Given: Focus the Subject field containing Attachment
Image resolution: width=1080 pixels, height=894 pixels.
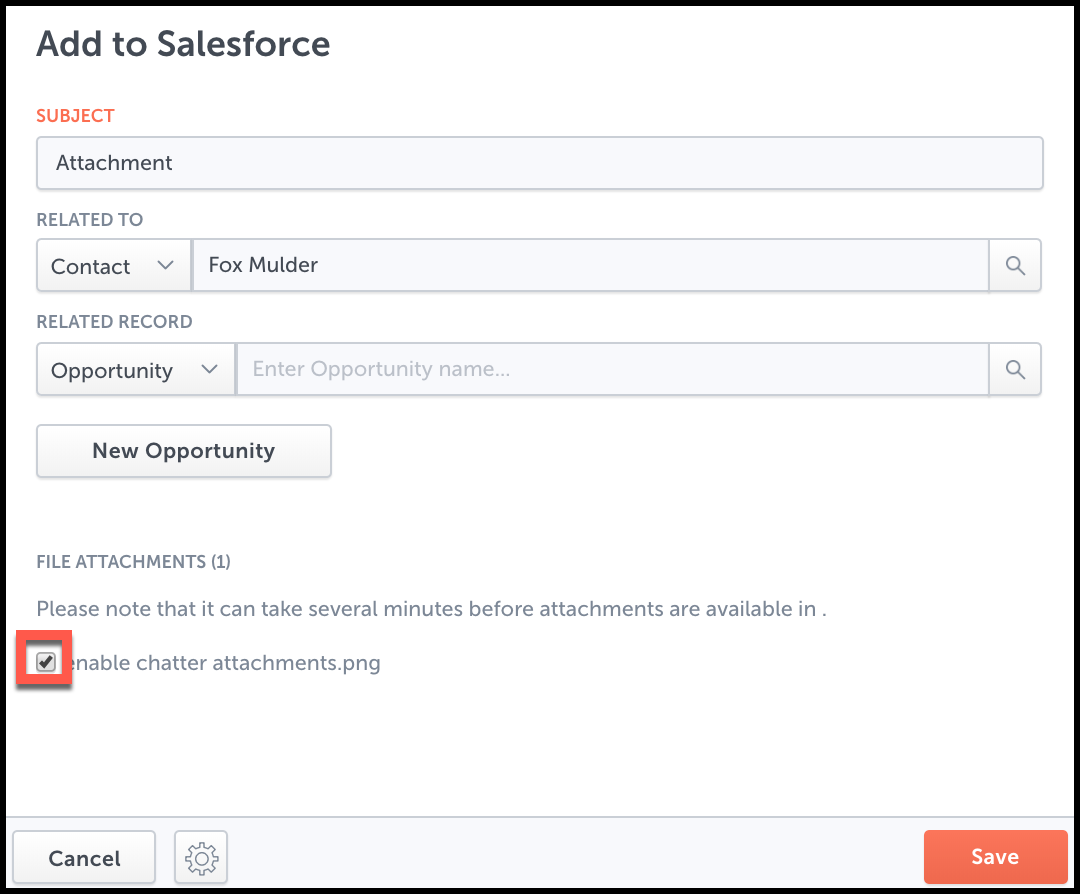Looking at the screenshot, I should [540, 163].
